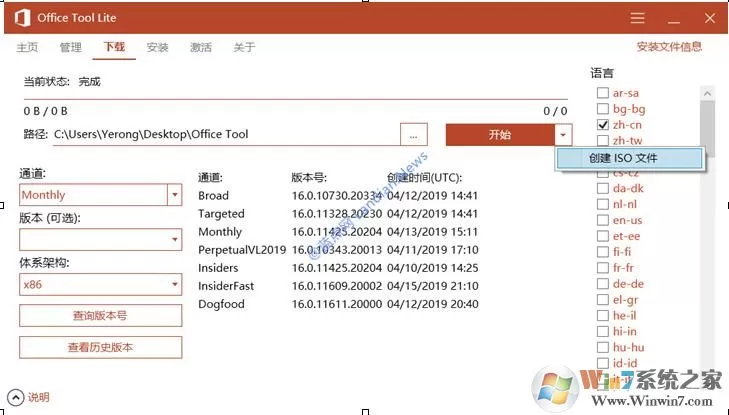Viewport: 729px width, 415px height.
Task: Close the Office Tool Lite window
Action: click(x=709, y=18)
